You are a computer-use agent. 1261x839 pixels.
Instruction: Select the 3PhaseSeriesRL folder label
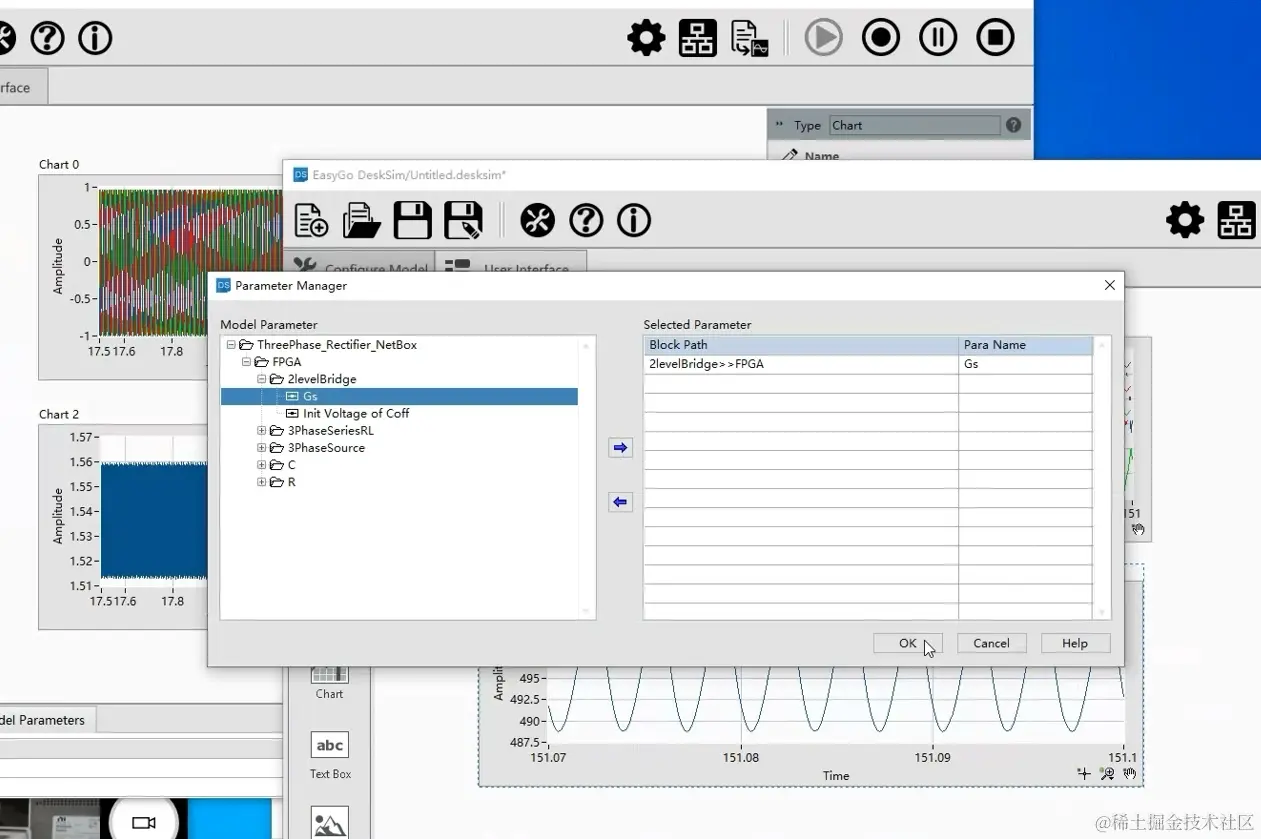[x=330, y=431]
